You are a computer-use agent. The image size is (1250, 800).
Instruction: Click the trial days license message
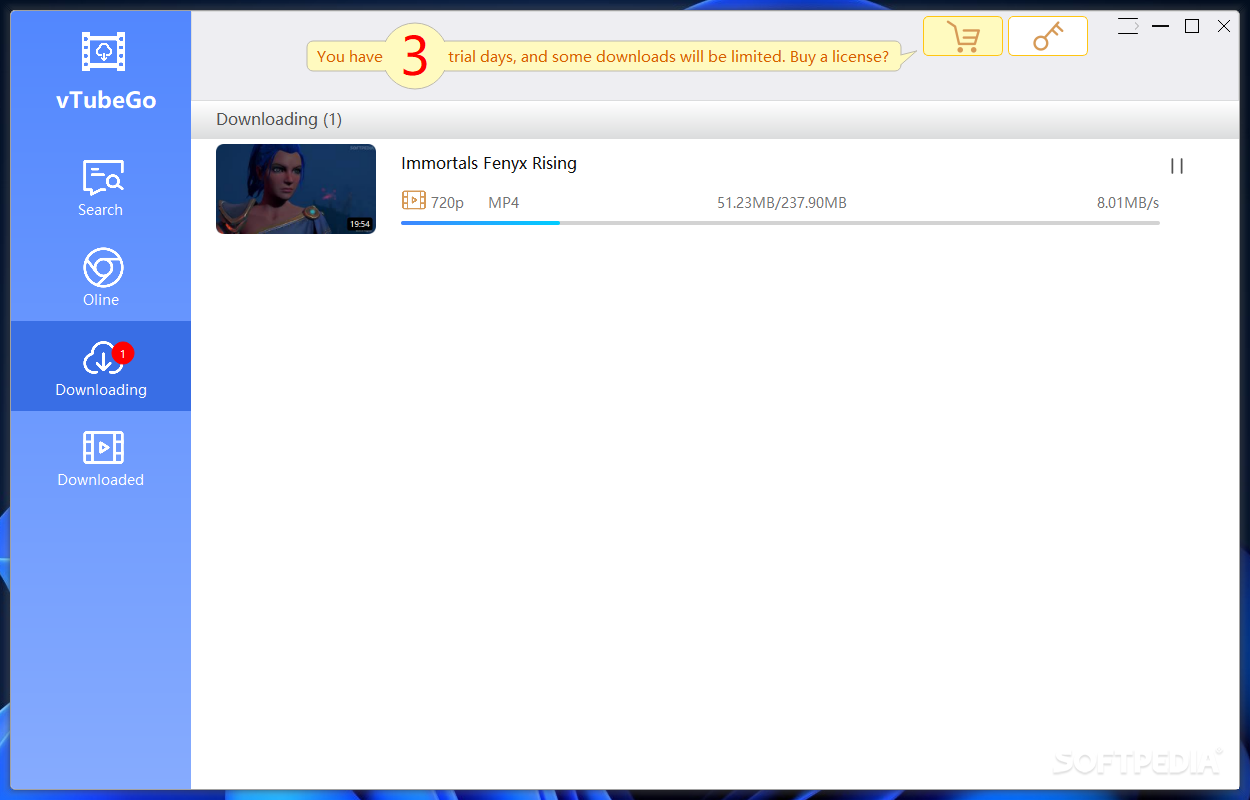click(x=611, y=56)
